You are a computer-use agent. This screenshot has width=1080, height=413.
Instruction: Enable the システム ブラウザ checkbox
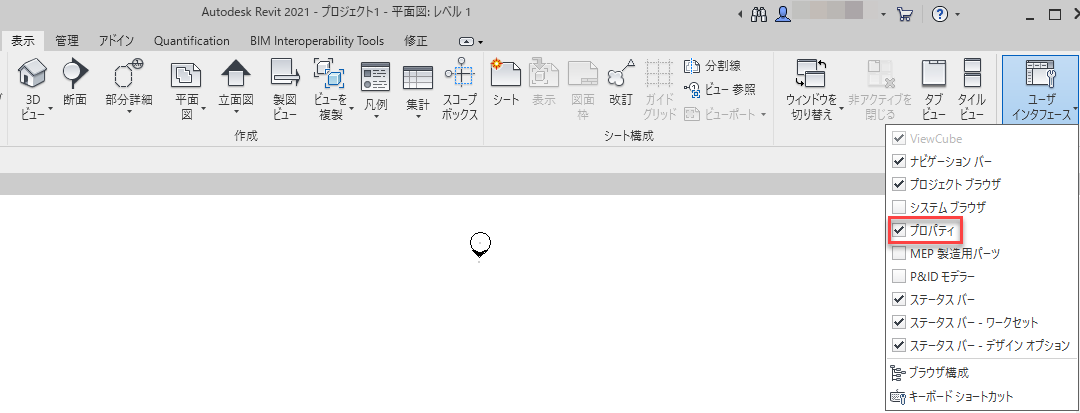(x=898, y=206)
